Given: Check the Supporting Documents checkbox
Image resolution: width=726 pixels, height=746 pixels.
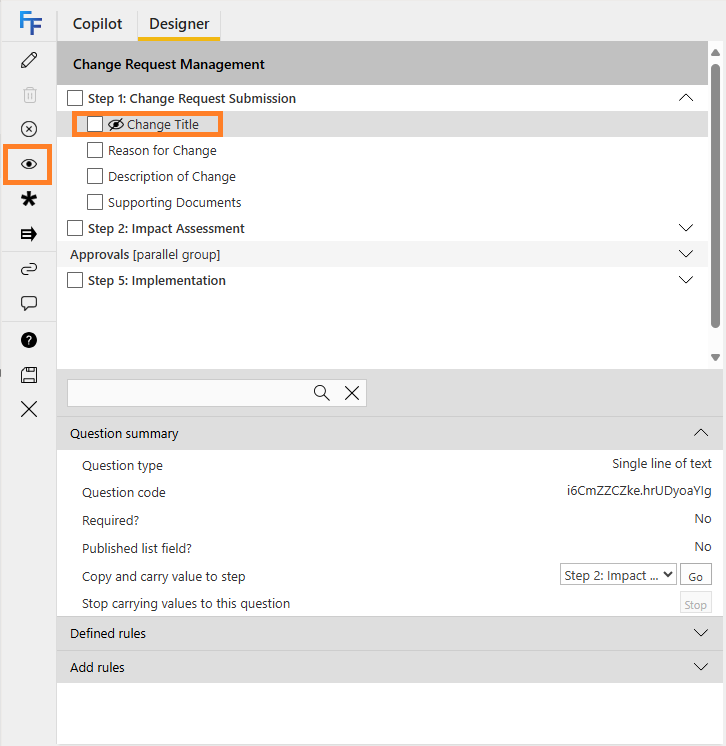Looking at the screenshot, I should pyautogui.click(x=95, y=202).
